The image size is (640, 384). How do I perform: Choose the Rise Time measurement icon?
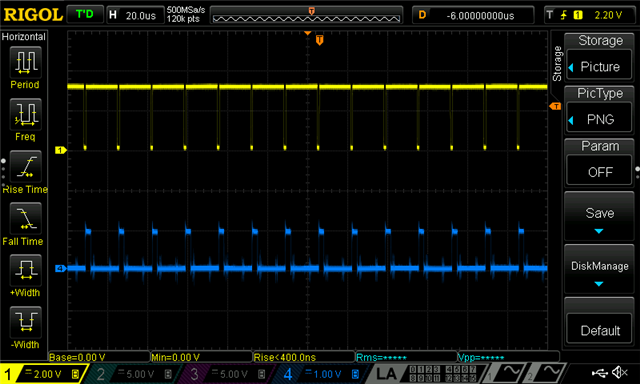[x=25, y=167]
